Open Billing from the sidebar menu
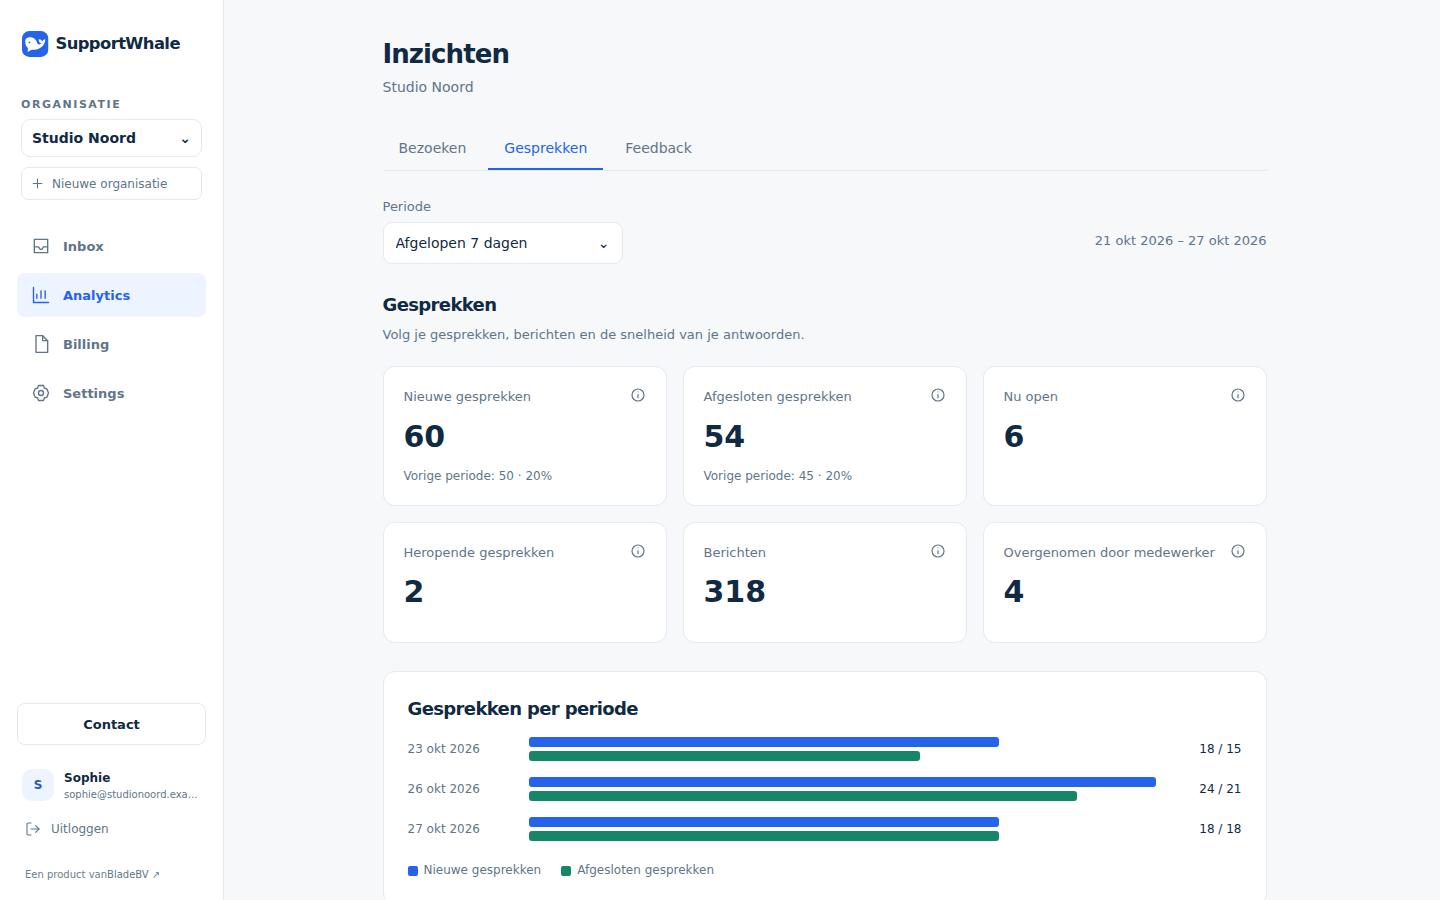1440x900 pixels. click(x=111, y=344)
